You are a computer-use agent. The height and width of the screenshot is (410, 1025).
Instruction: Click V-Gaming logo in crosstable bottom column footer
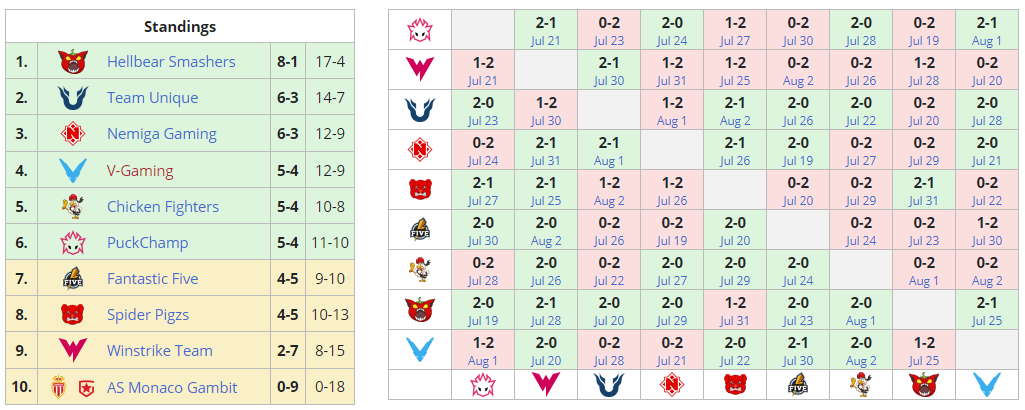pyautogui.click(x=986, y=384)
